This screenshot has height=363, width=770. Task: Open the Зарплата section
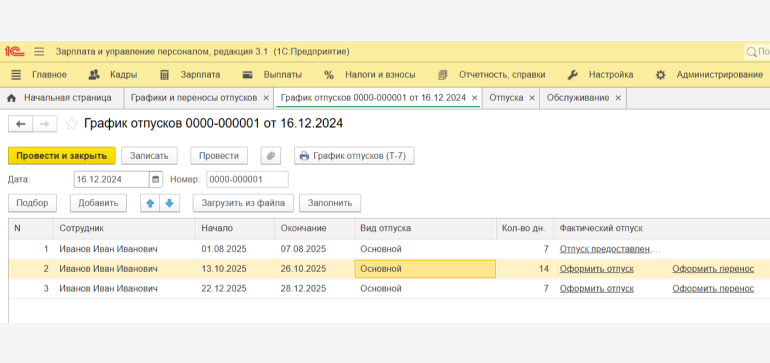point(200,75)
